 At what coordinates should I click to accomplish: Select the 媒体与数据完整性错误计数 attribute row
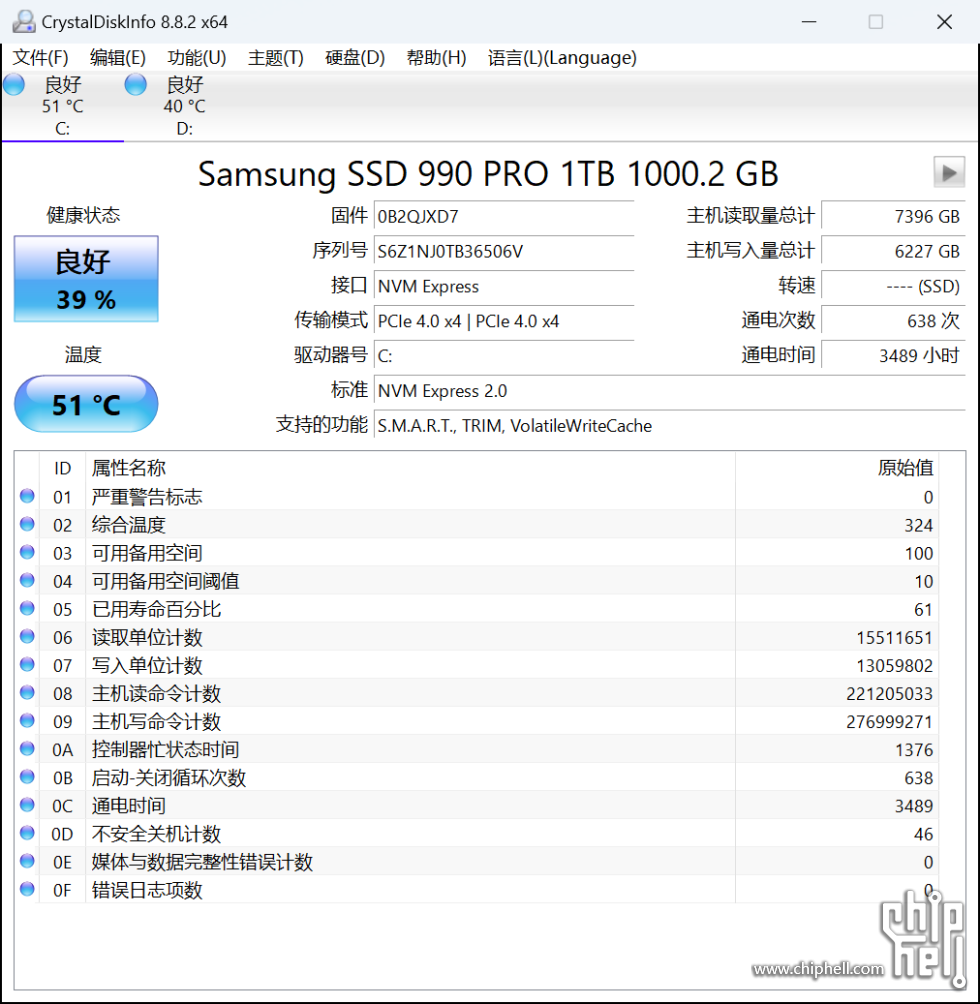[x=476, y=862]
